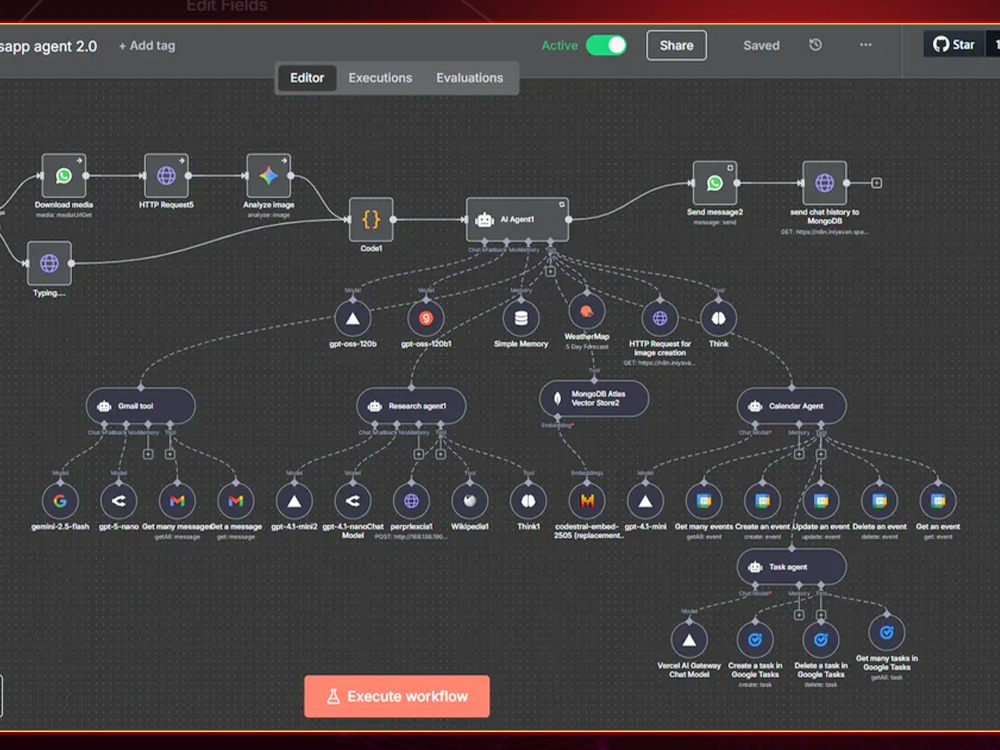The width and height of the screenshot is (1000, 750).
Task: Select the Think tool node
Action: click(719, 318)
